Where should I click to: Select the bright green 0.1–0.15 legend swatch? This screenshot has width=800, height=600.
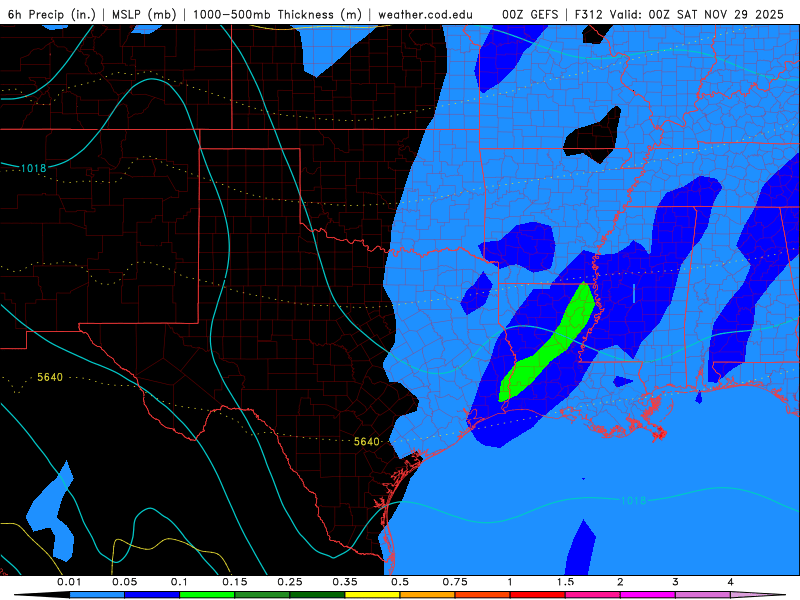(x=207, y=595)
